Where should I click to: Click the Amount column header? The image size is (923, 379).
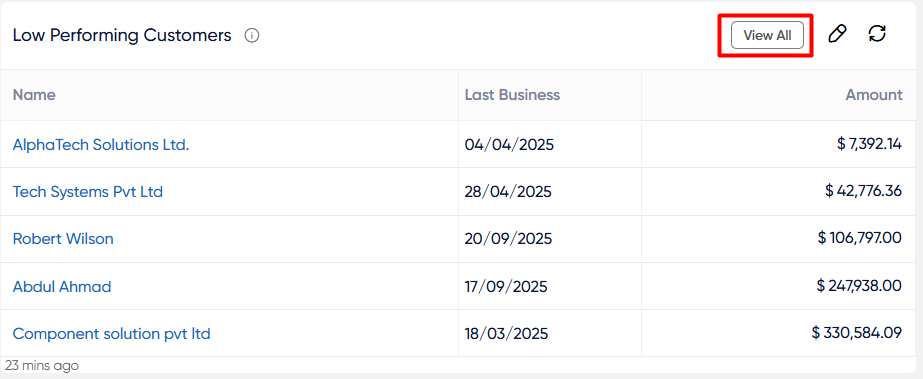tap(874, 95)
